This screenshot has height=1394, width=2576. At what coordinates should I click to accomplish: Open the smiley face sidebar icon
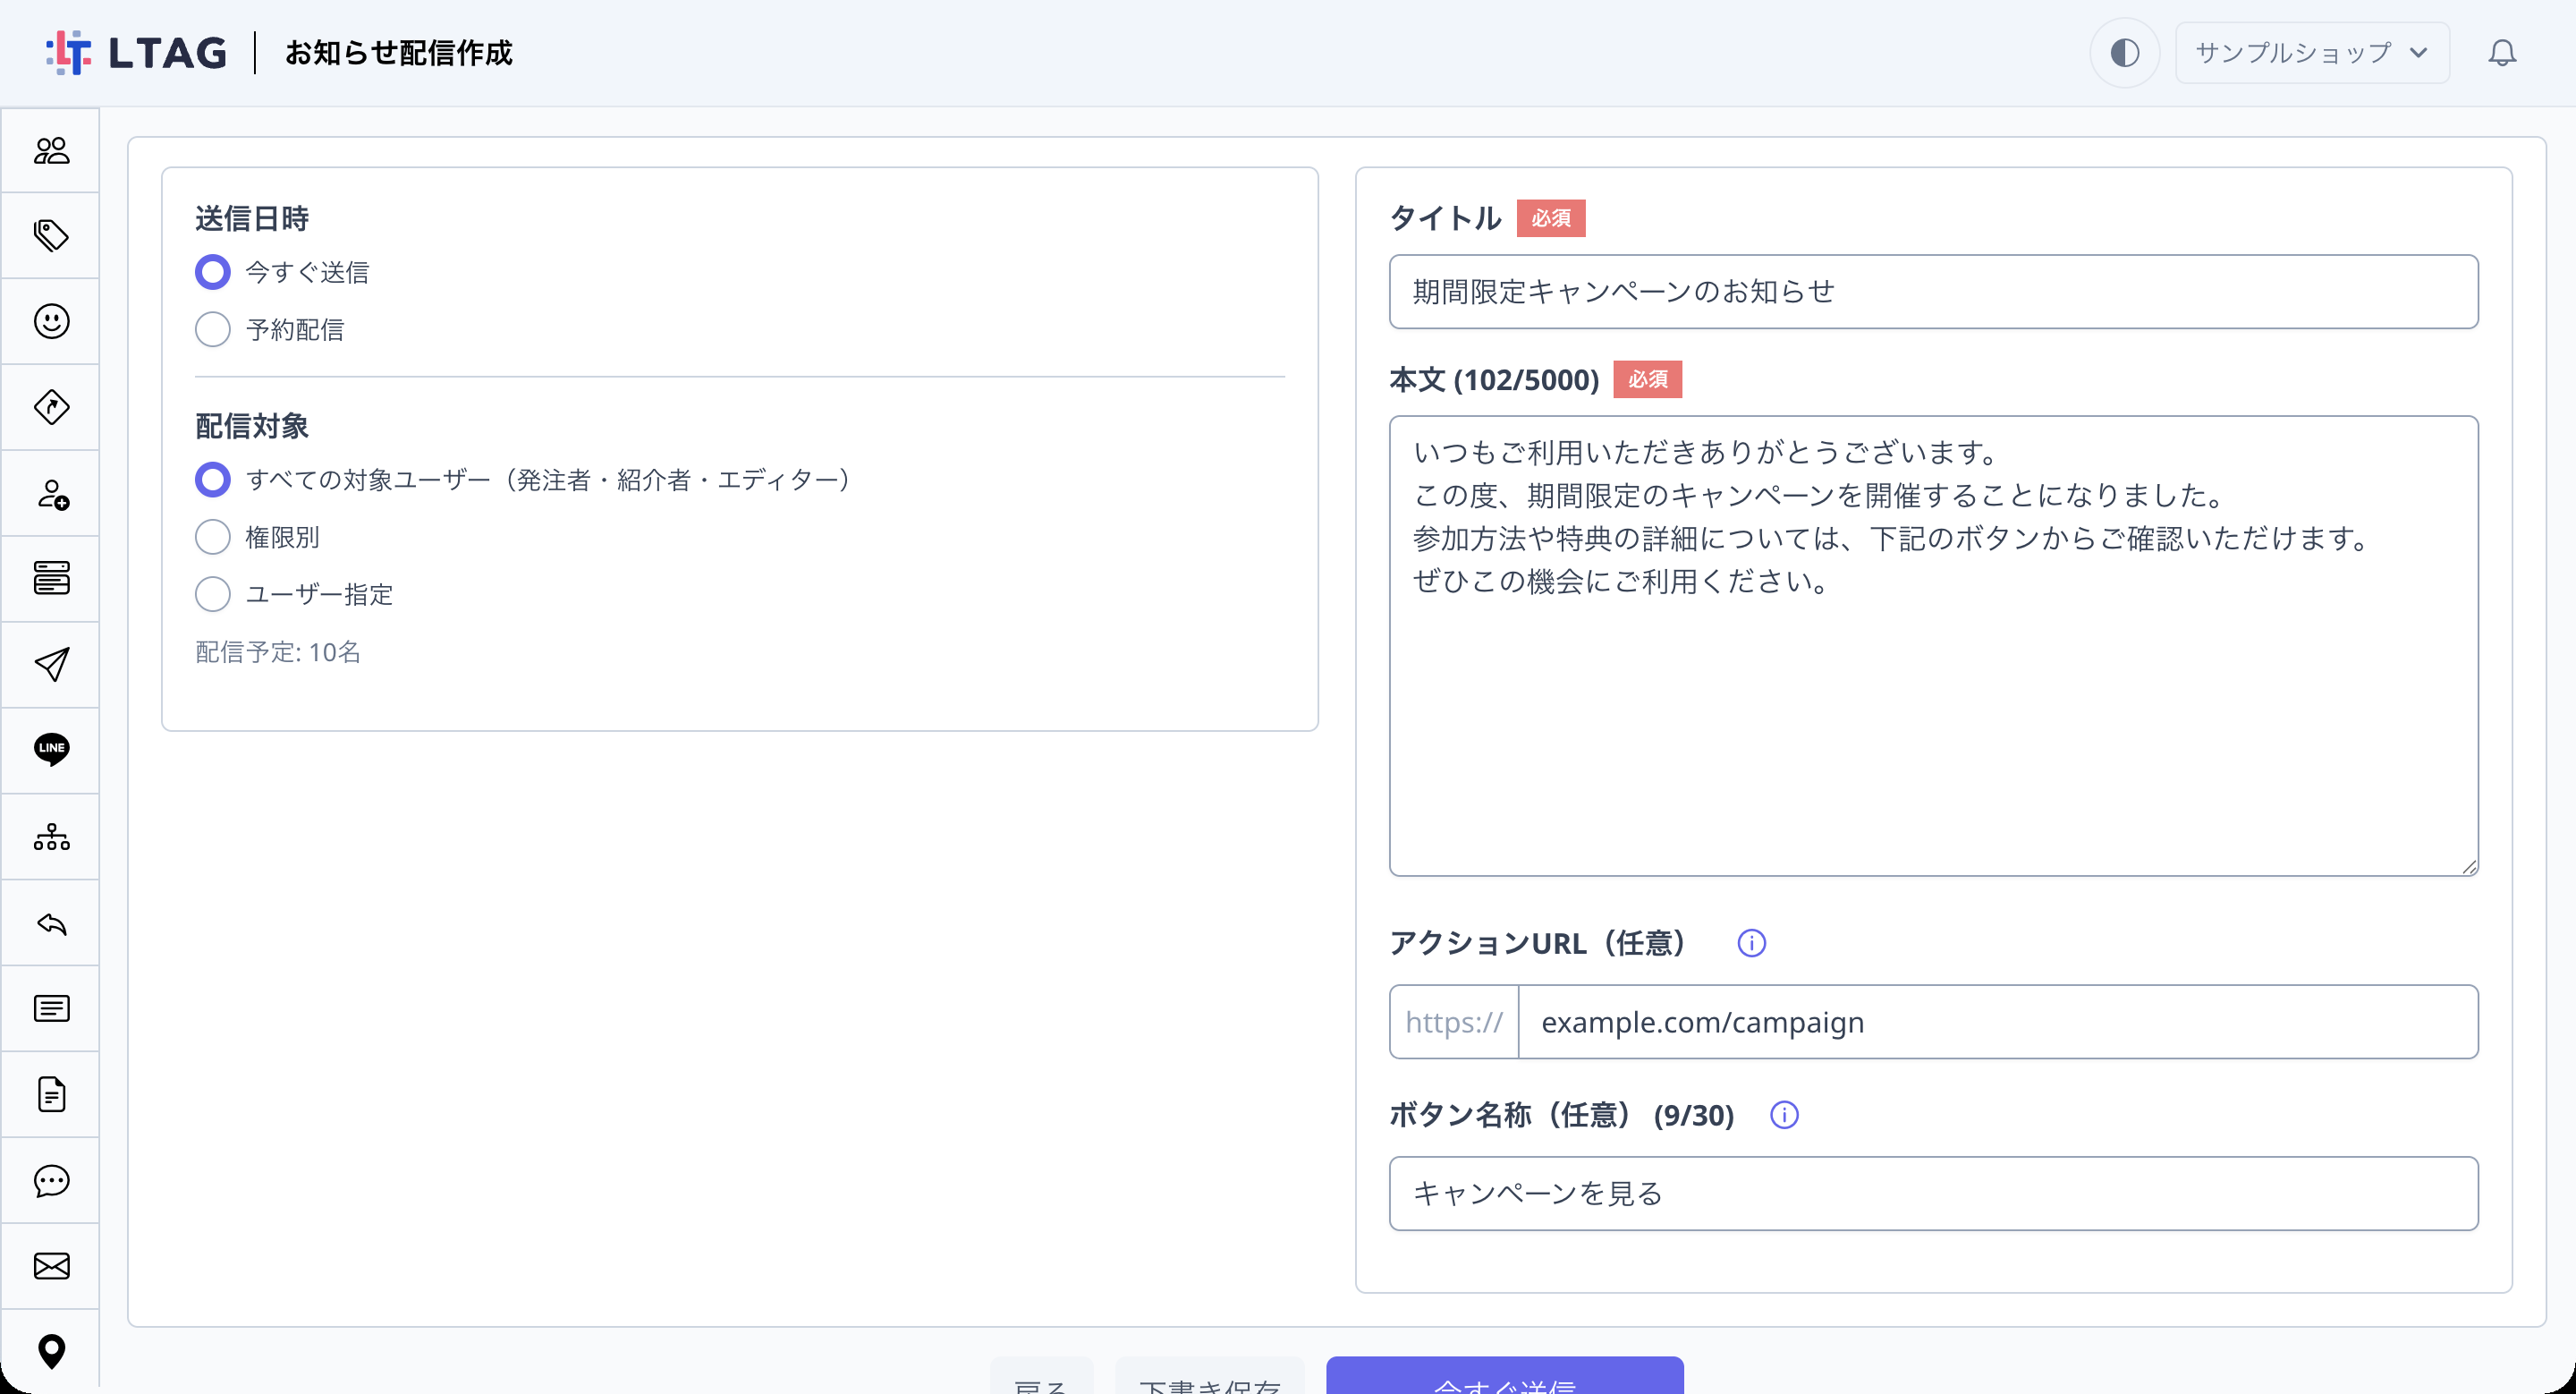click(x=51, y=322)
